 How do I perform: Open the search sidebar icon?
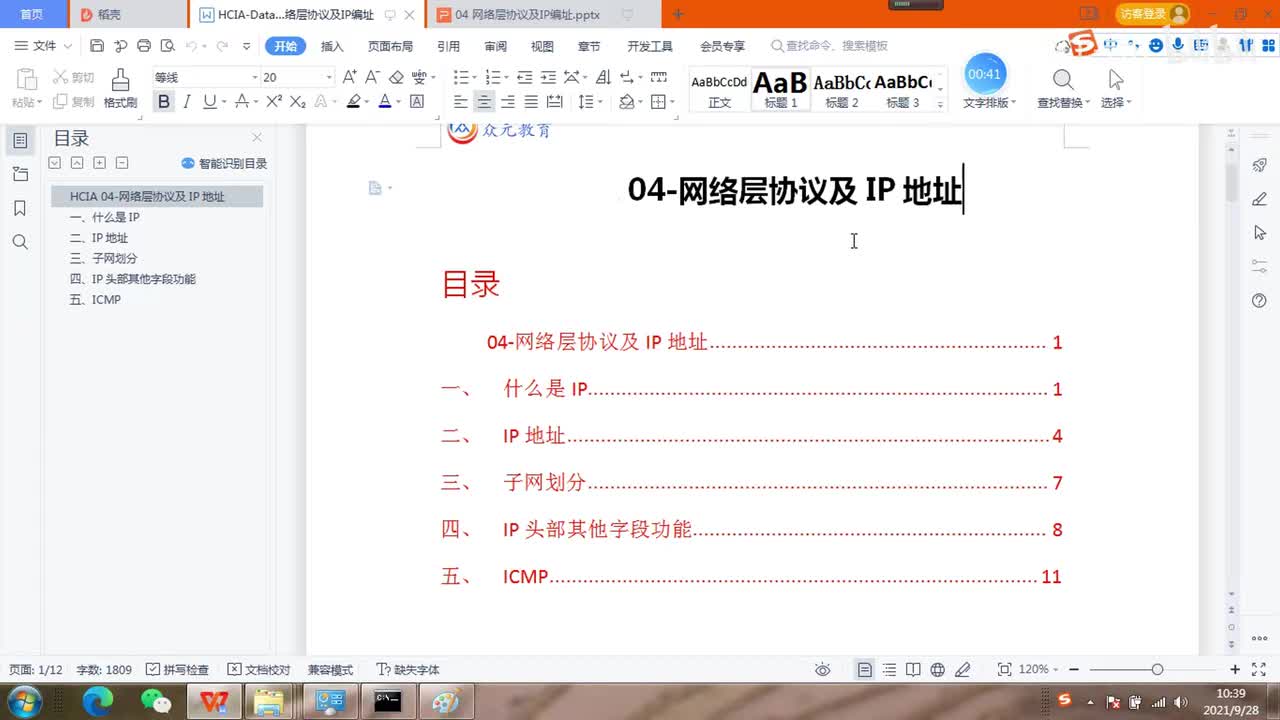pyautogui.click(x=20, y=242)
